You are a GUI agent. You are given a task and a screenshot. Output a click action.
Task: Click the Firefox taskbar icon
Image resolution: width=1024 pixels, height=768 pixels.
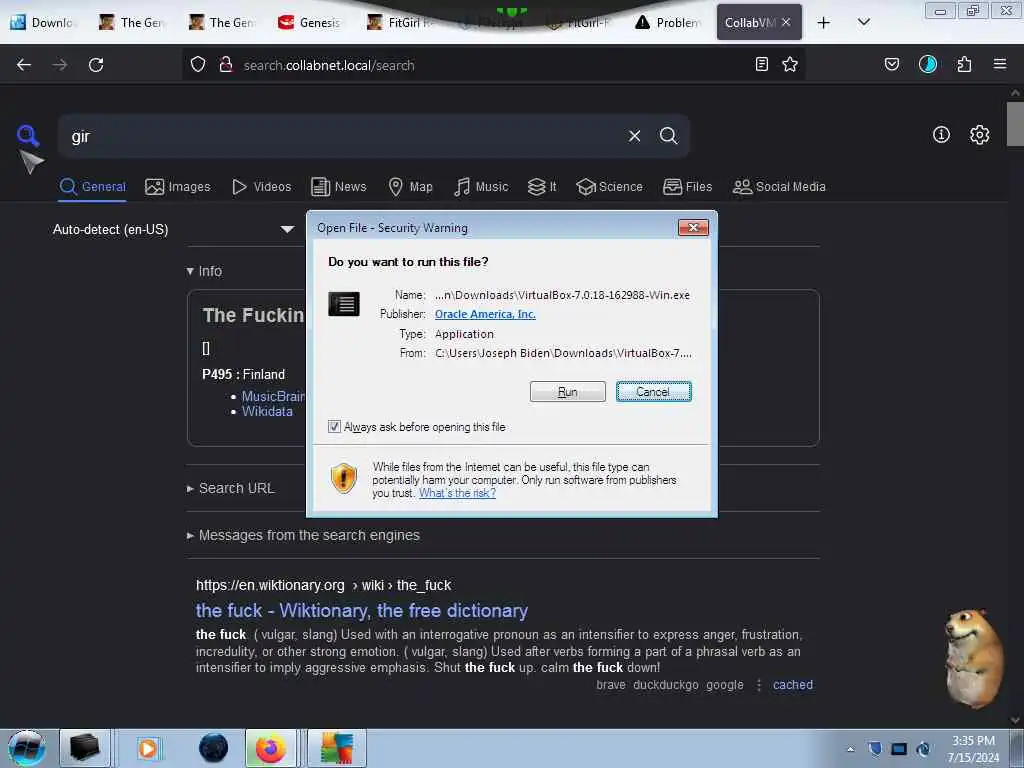pyautogui.click(x=270, y=748)
